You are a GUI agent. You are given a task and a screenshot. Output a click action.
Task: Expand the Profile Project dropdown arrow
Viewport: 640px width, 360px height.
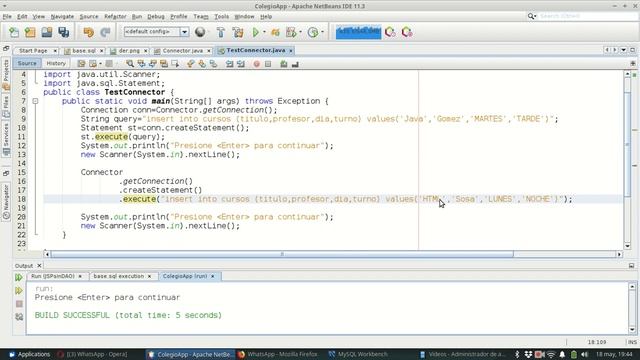pos(300,32)
